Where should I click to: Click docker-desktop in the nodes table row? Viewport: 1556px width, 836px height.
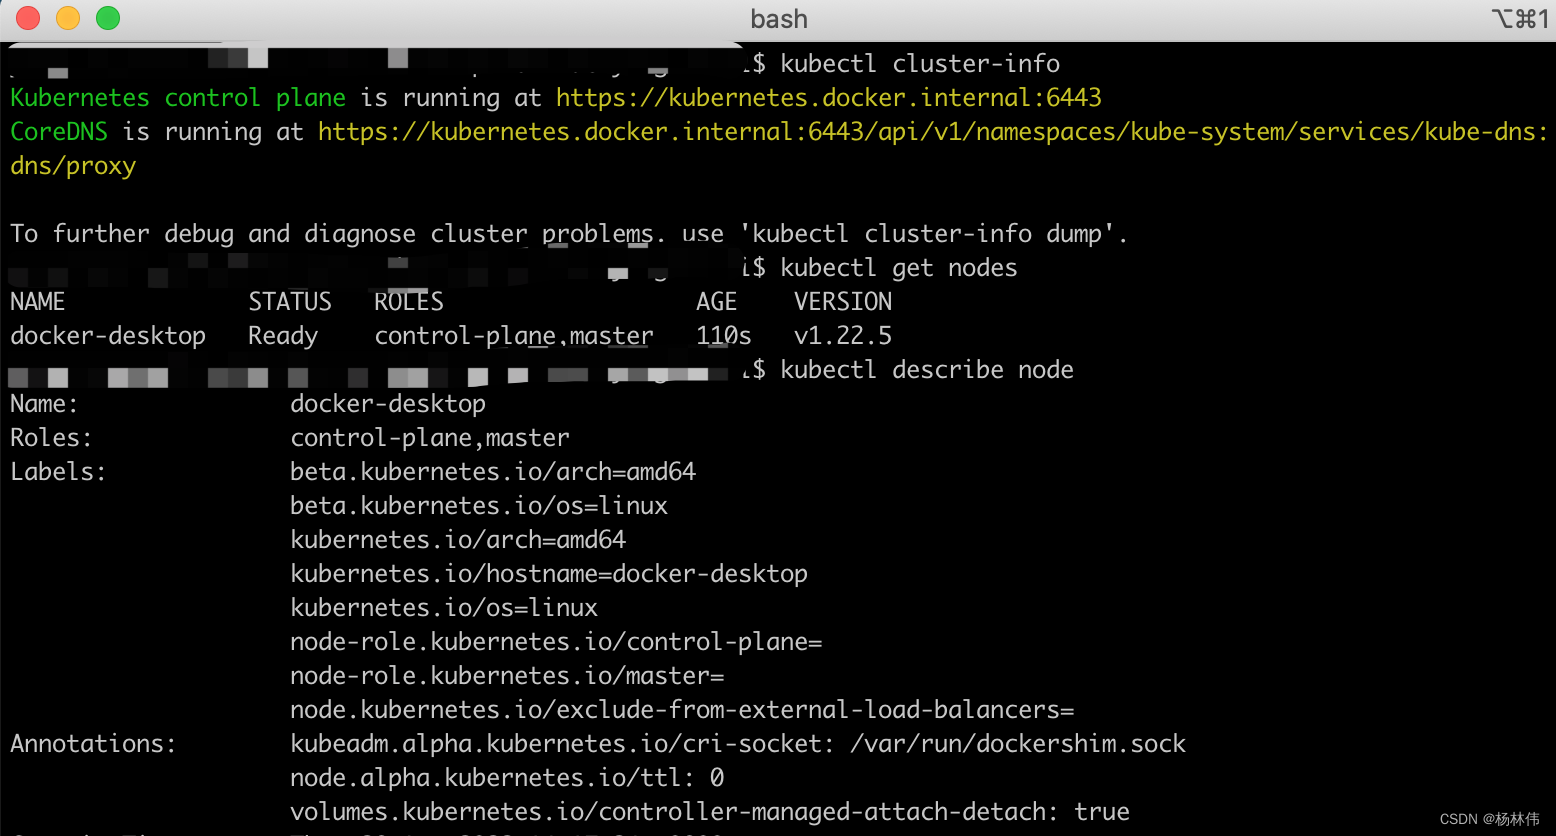(108, 336)
